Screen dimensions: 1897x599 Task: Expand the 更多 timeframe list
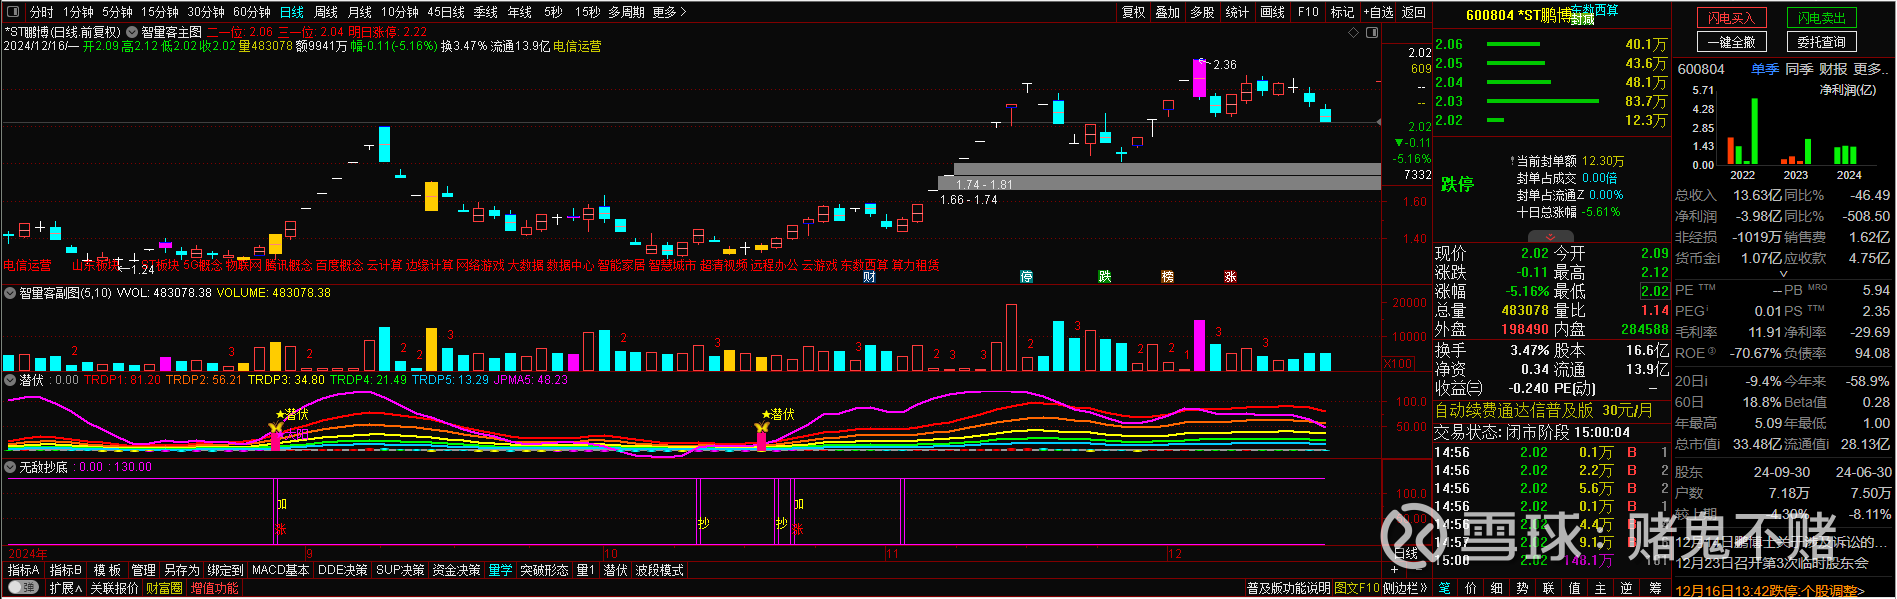click(x=669, y=12)
